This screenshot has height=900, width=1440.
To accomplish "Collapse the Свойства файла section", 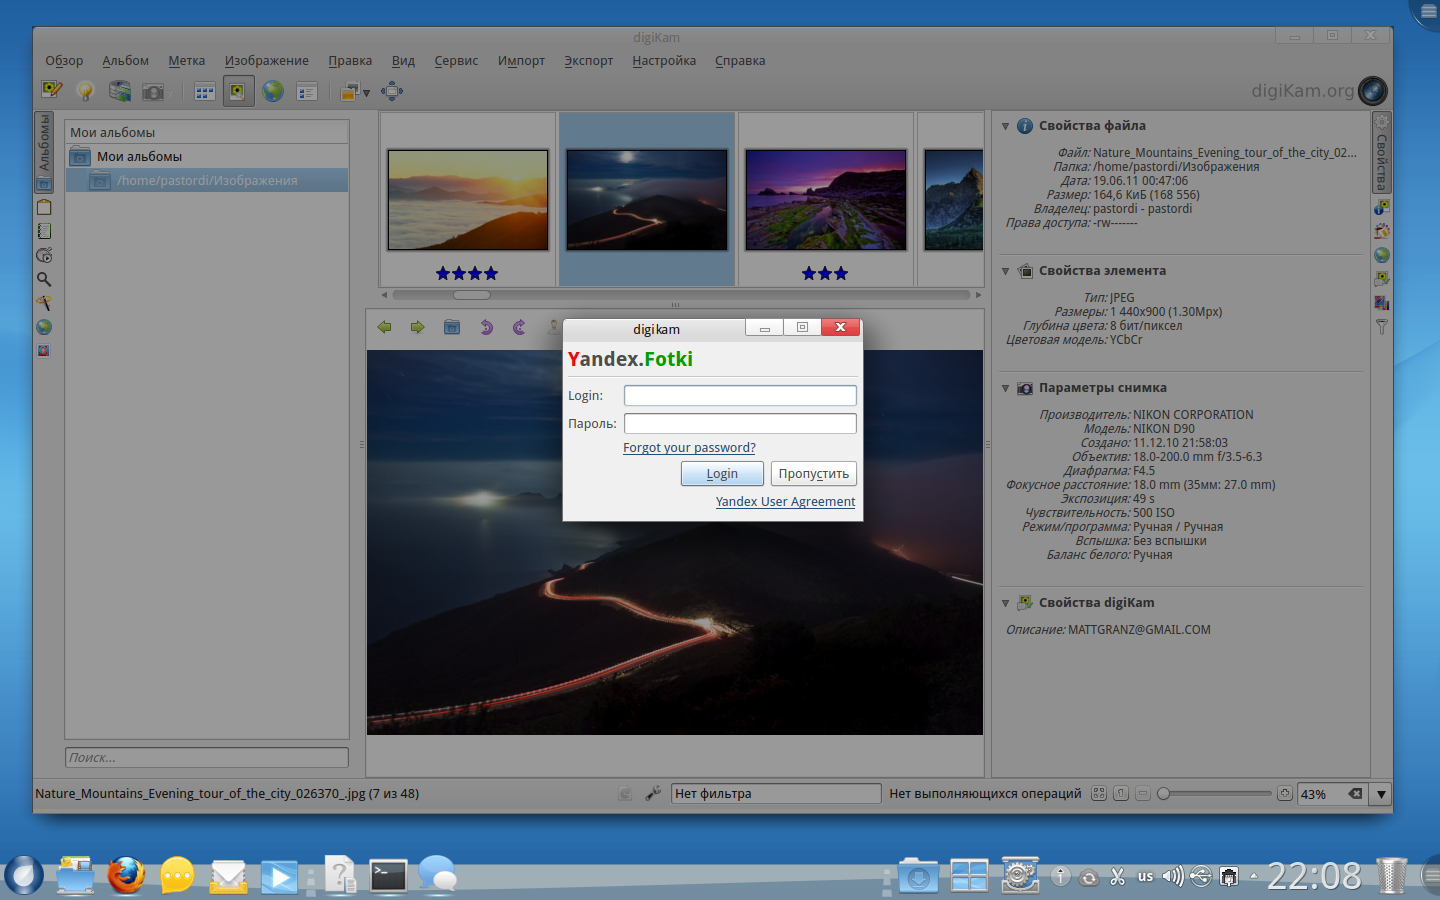I will (x=1006, y=126).
